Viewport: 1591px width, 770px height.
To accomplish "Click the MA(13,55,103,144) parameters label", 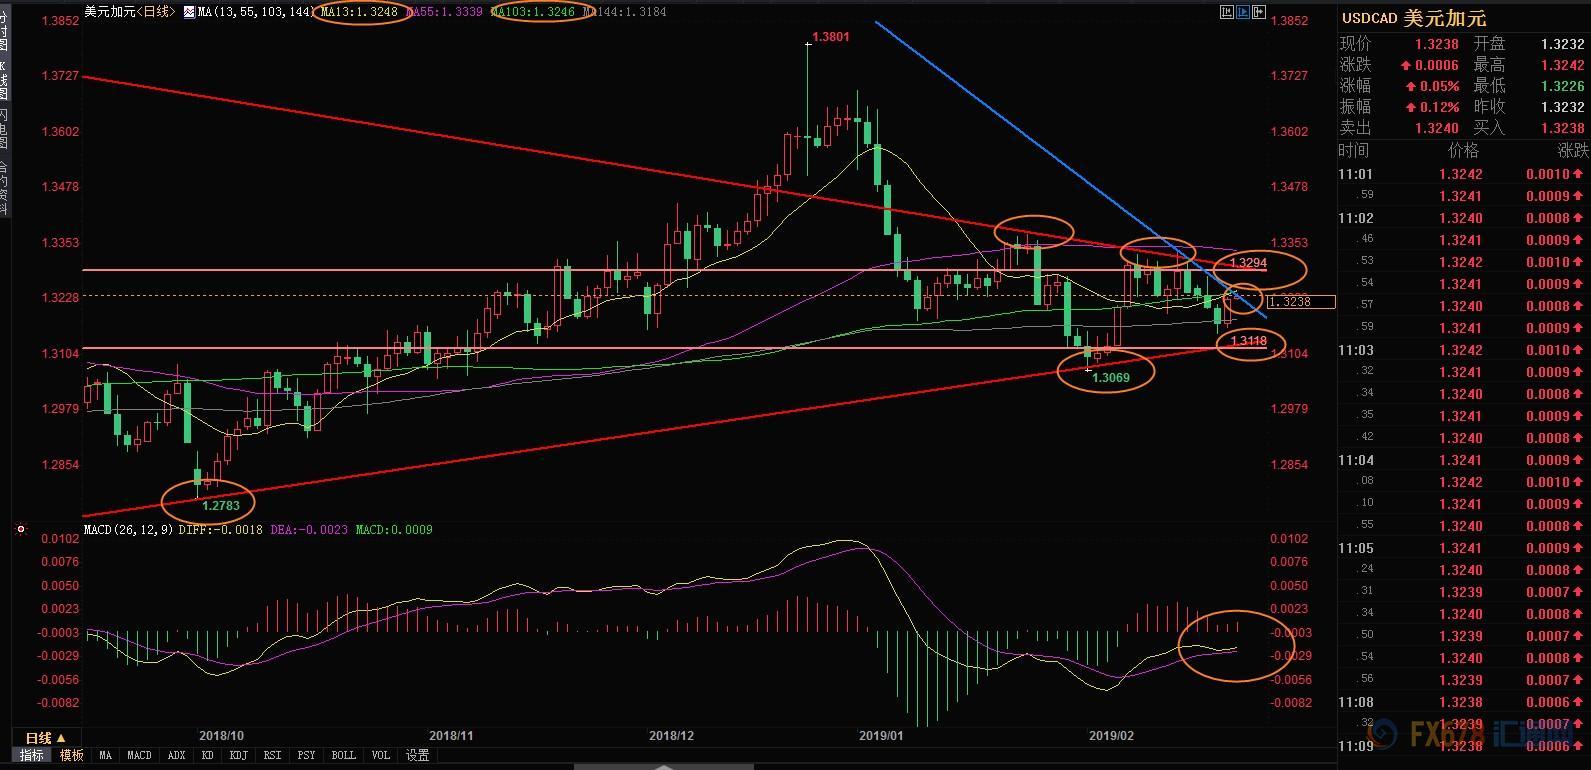I will [255, 12].
